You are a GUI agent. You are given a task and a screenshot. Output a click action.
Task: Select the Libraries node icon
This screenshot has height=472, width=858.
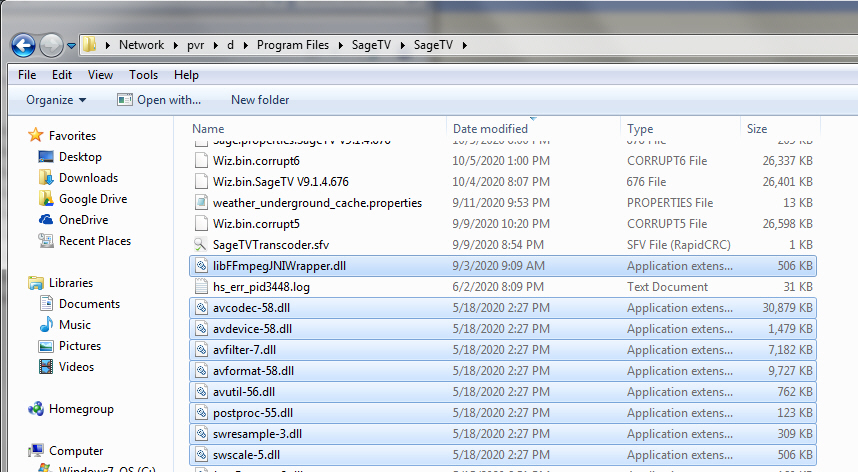(36, 283)
